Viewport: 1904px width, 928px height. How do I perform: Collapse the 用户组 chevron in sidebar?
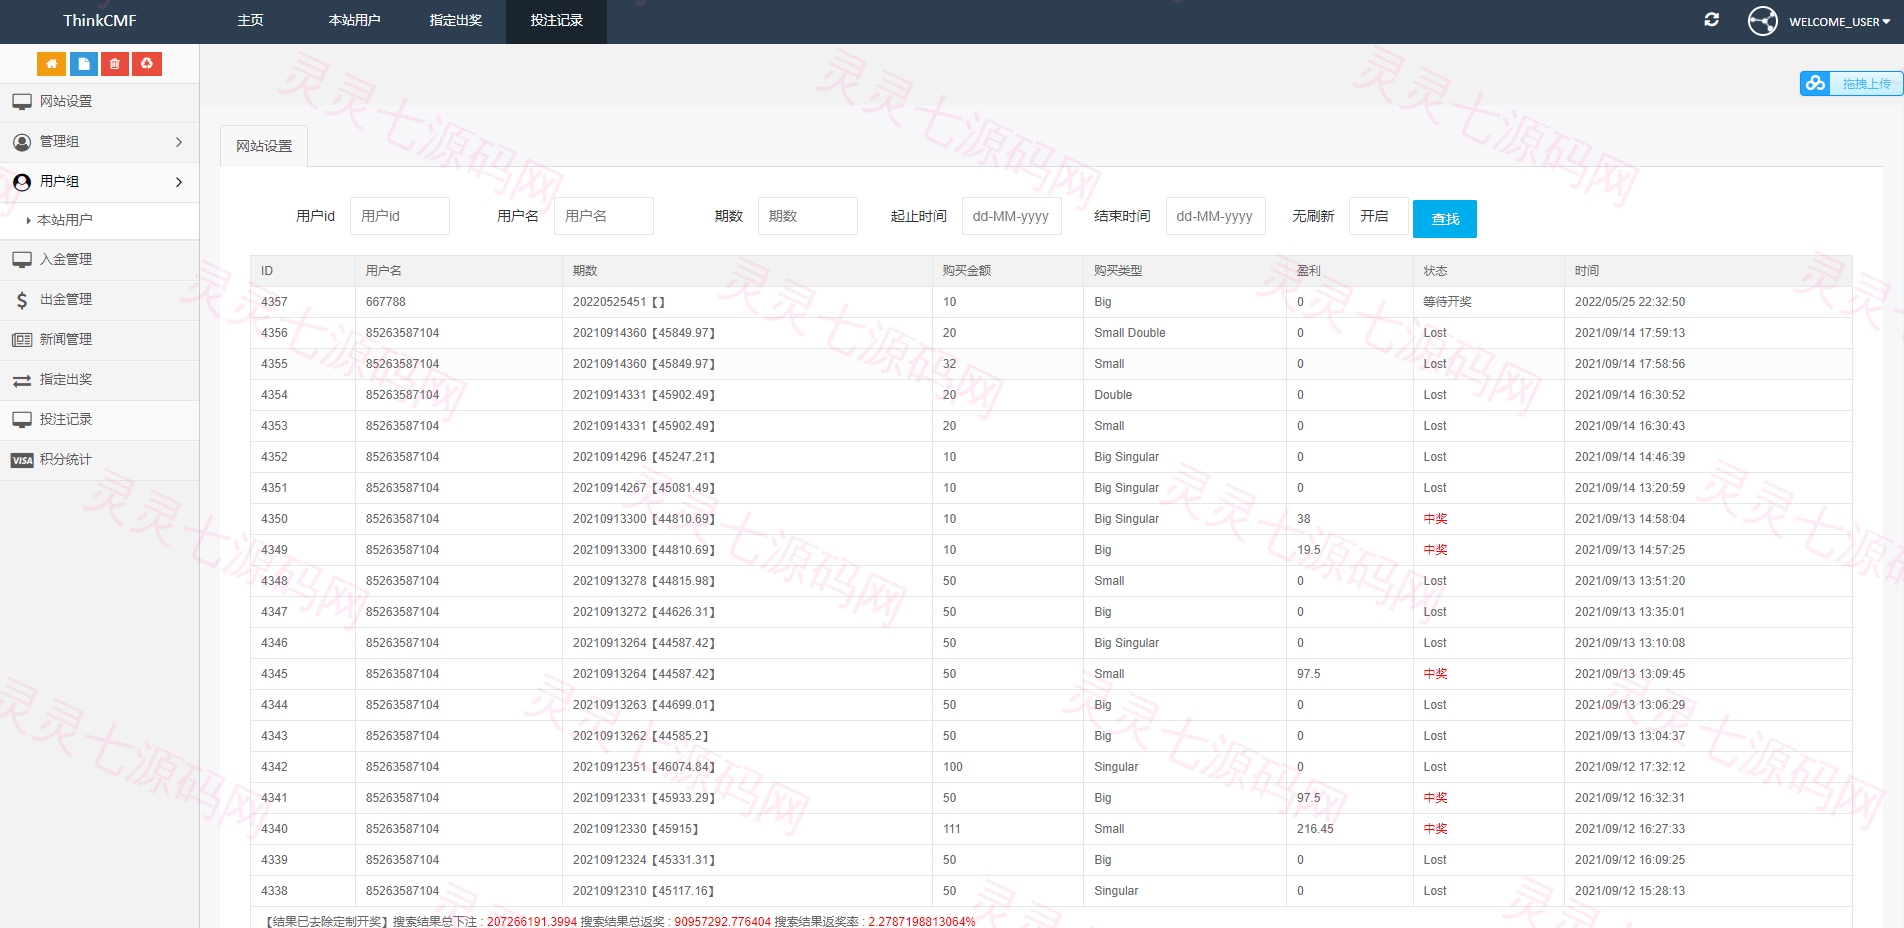tap(179, 182)
